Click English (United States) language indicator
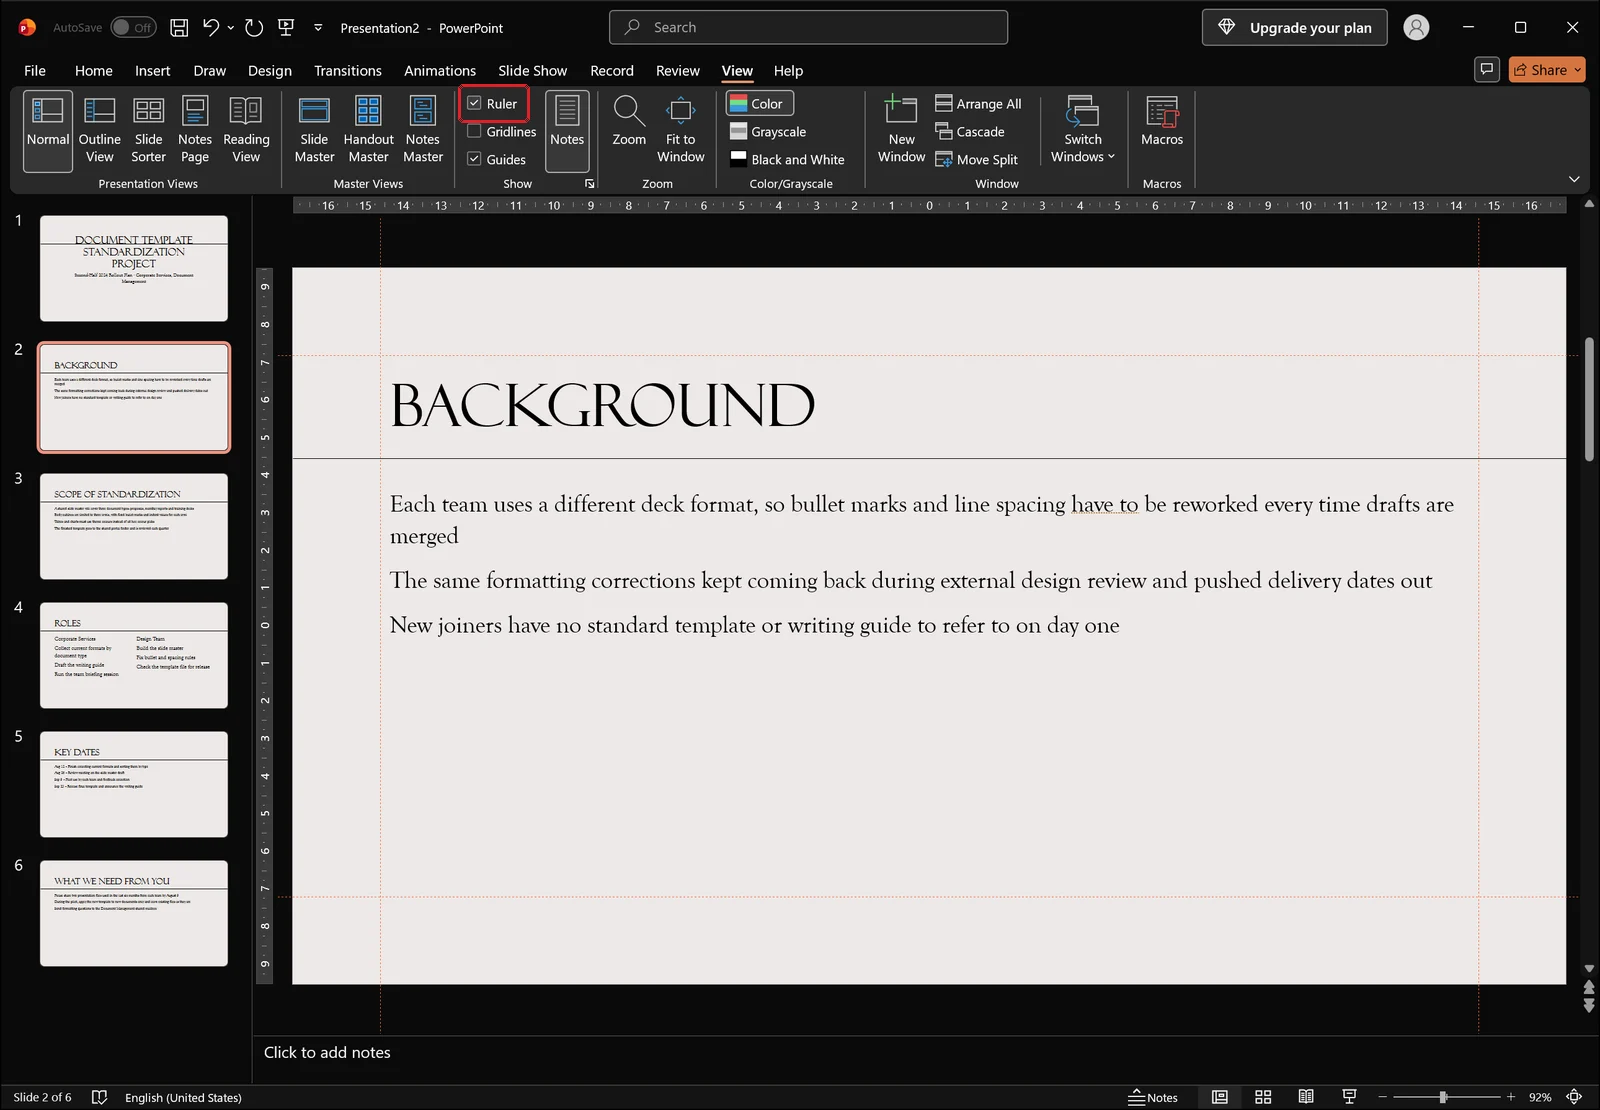Image resolution: width=1600 pixels, height=1110 pixels. (183, 1097)
